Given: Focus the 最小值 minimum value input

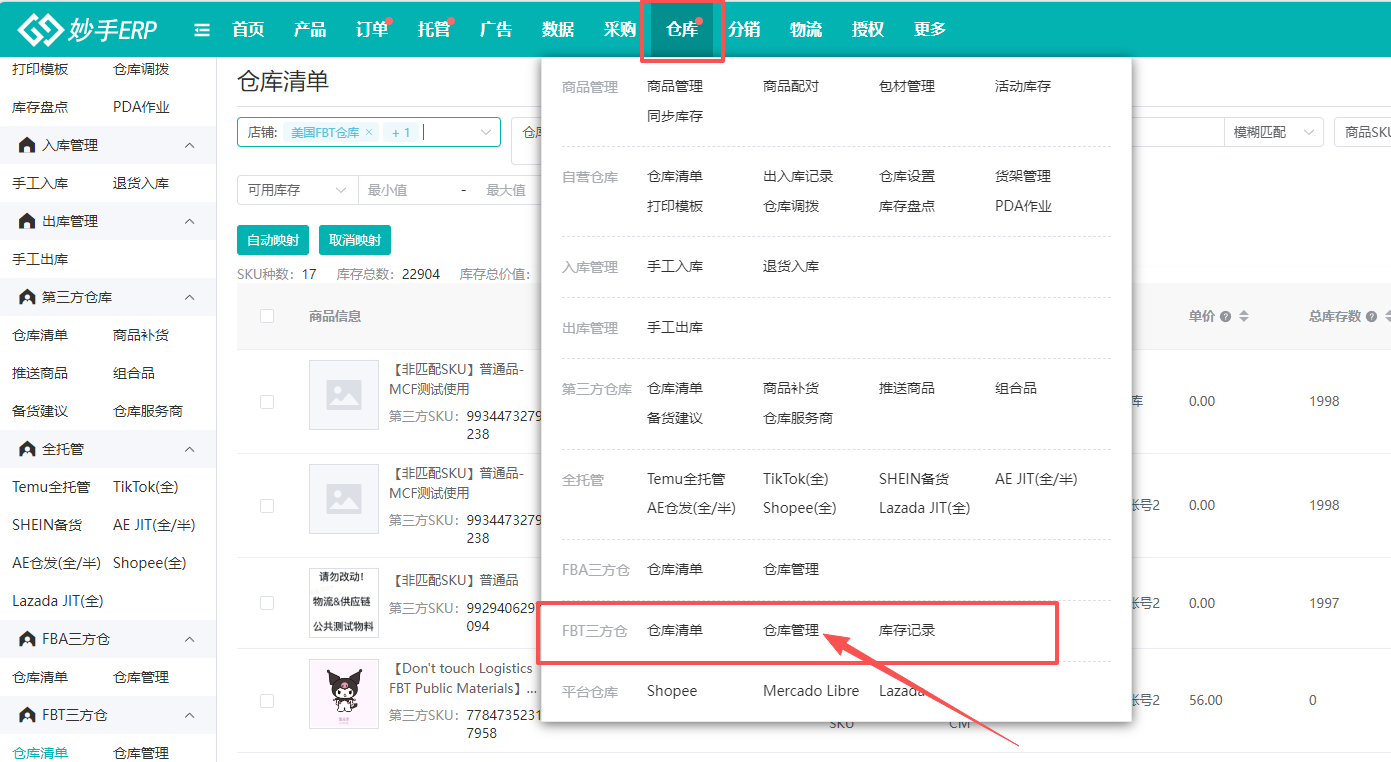Looking at the screenshot, I should pos(407,190).
